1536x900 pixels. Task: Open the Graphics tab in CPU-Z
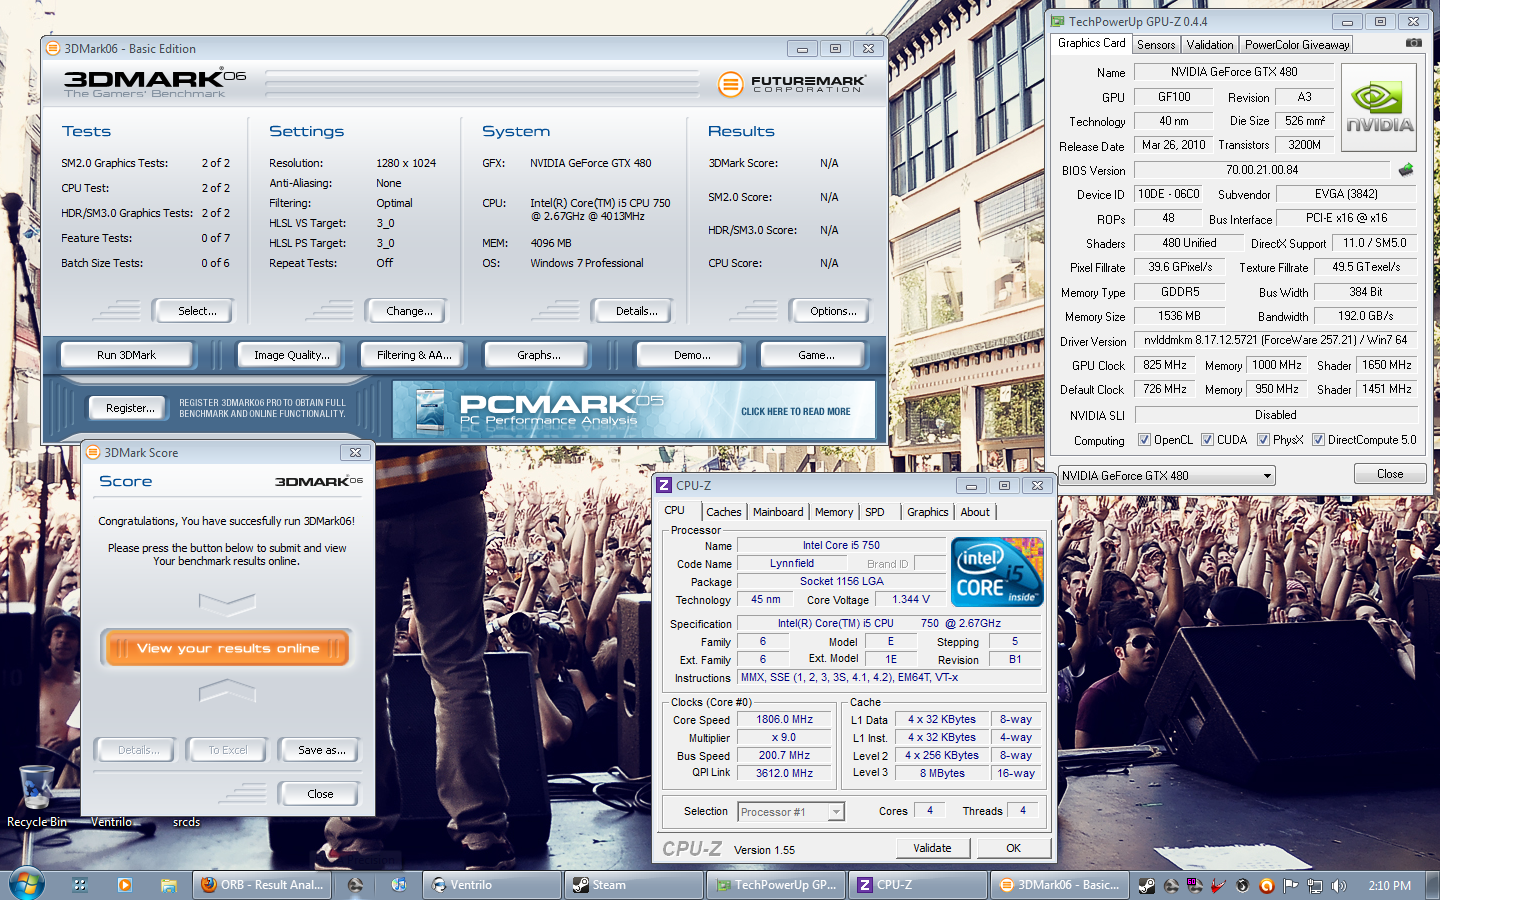(x=928, y=512)
